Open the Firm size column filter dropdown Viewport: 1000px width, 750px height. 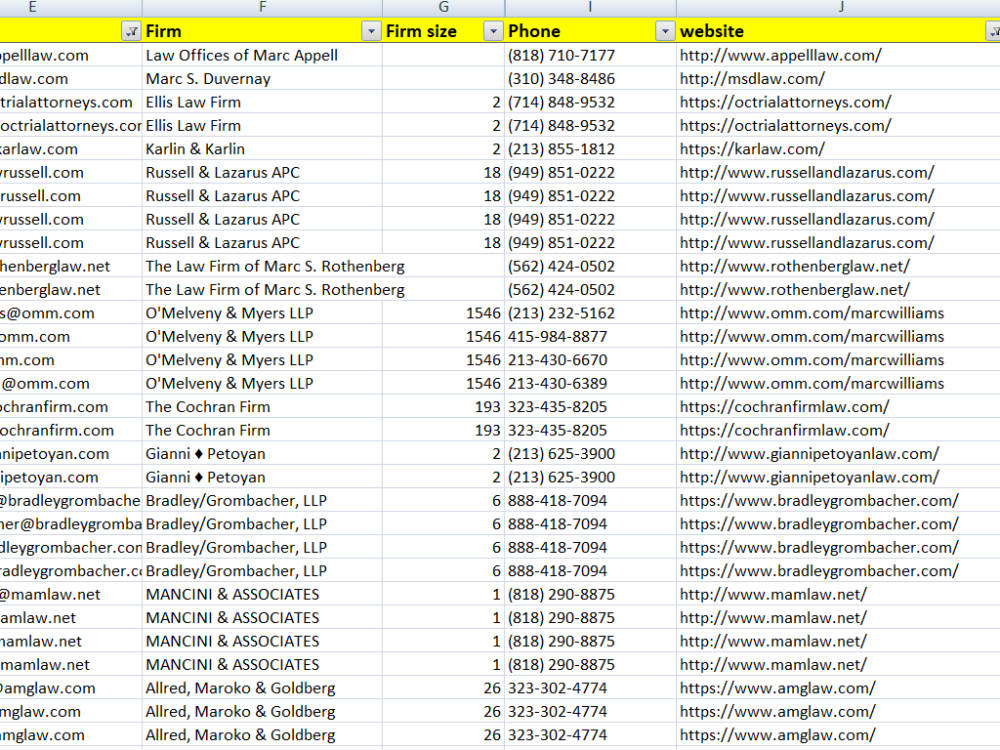(493, 31)
